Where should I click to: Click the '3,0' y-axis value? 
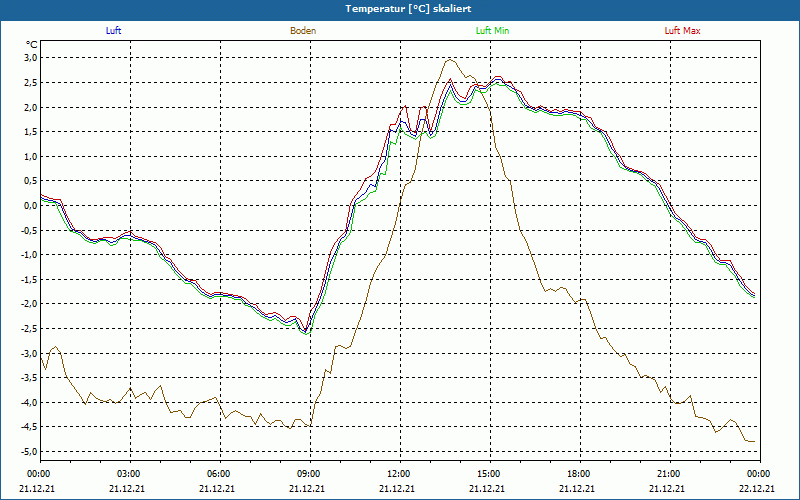tap(31, 58)
